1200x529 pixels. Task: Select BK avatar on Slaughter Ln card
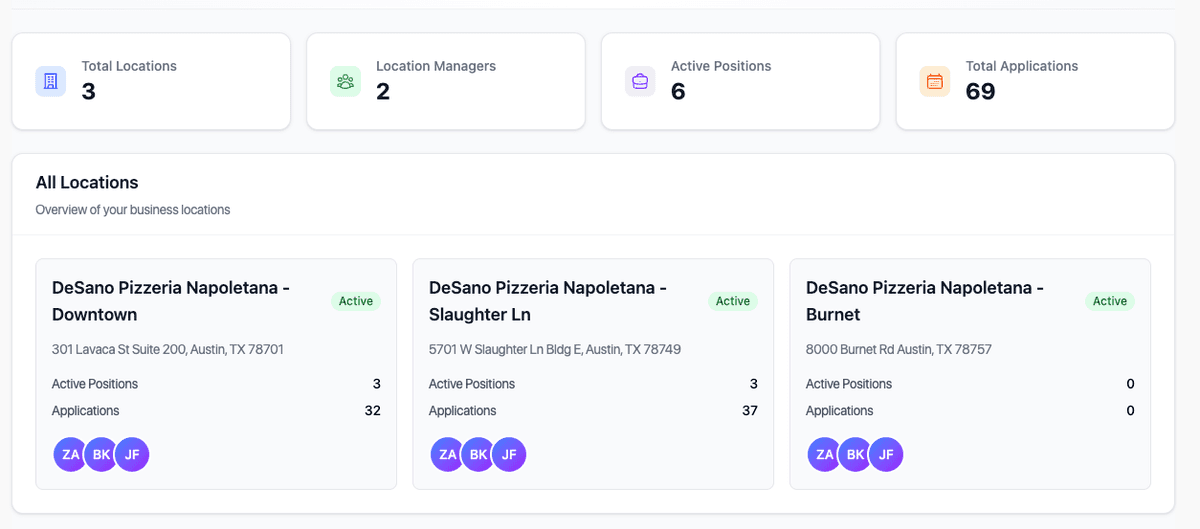(478, 454)
